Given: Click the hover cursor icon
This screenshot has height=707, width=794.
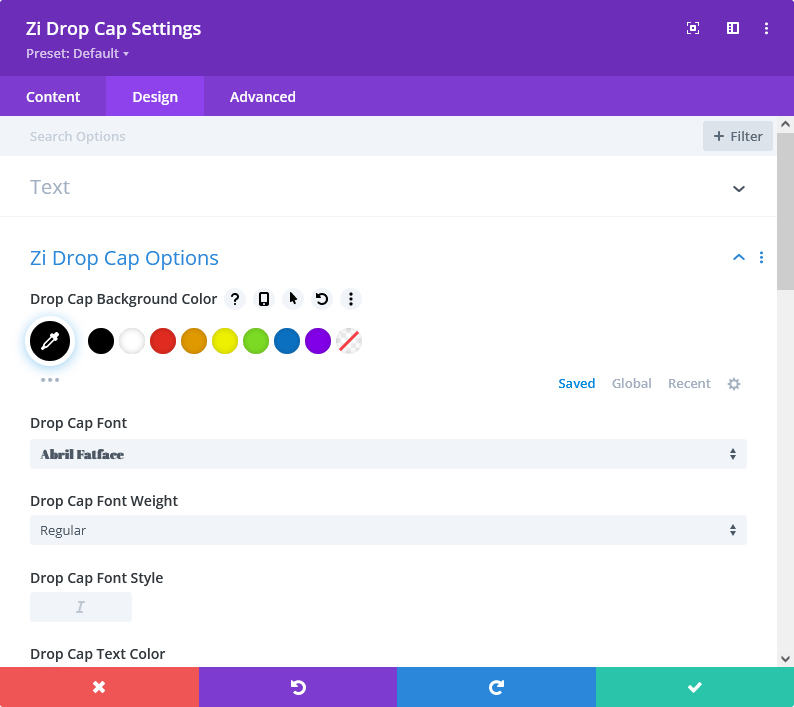Looking at the screenshot, I should [x=293, y=299].
